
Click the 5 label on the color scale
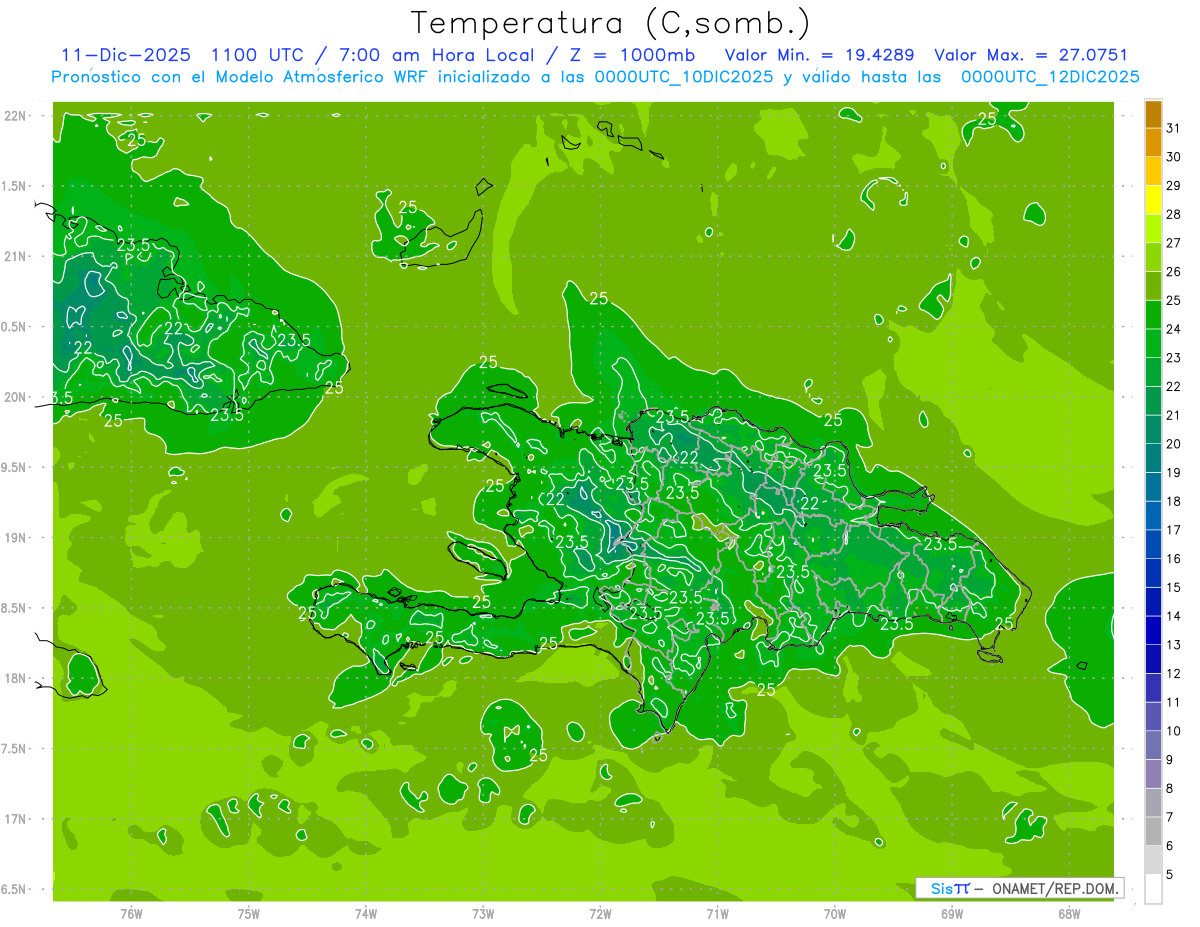tap(1170, 875)
